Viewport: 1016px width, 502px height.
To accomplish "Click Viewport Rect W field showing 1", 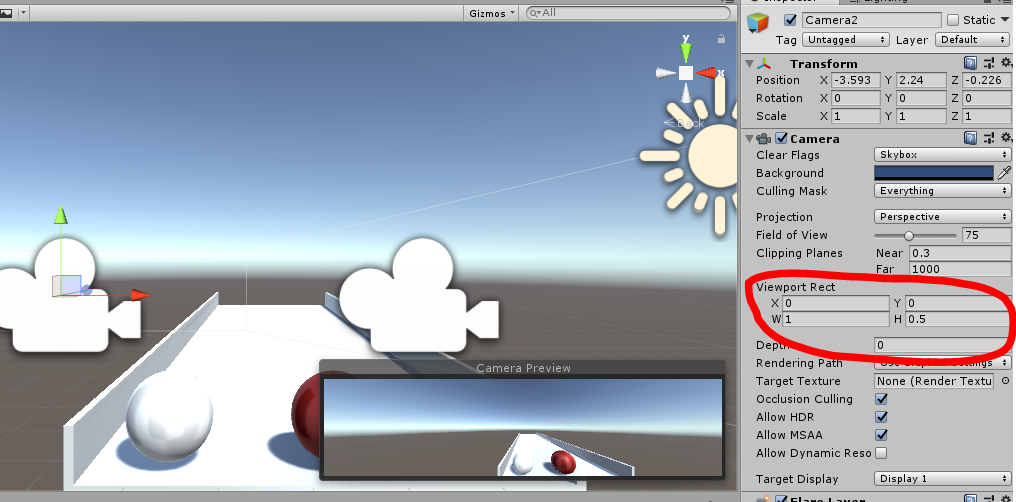I will (836, 319).
